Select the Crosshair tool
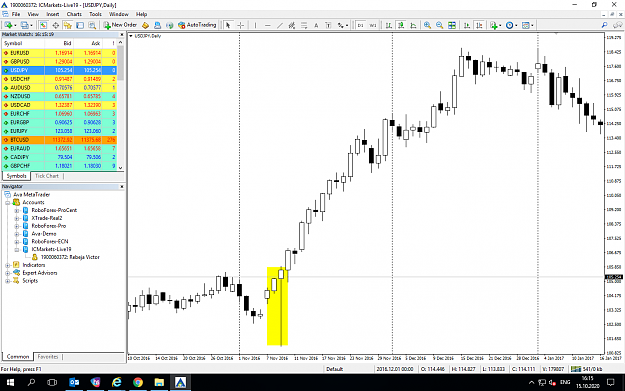 click(241, 25)
